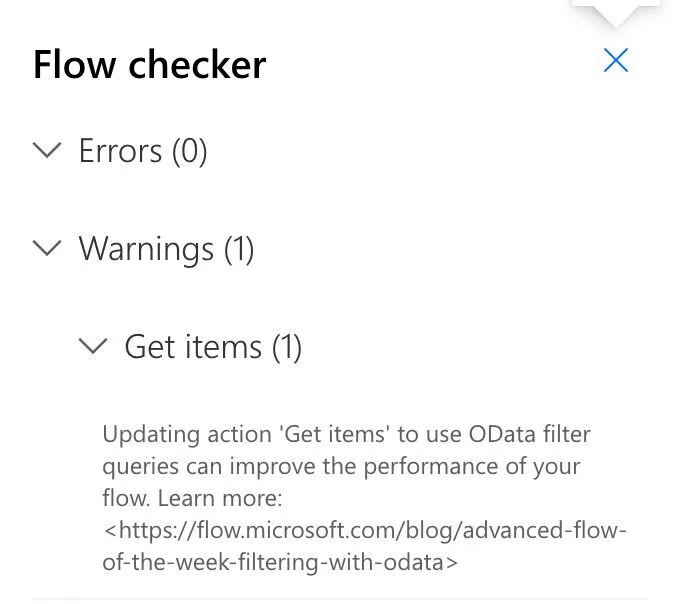The image size is (680, 604).
Task: Click the divider line below the warning
Action: (x=340, y=599)
